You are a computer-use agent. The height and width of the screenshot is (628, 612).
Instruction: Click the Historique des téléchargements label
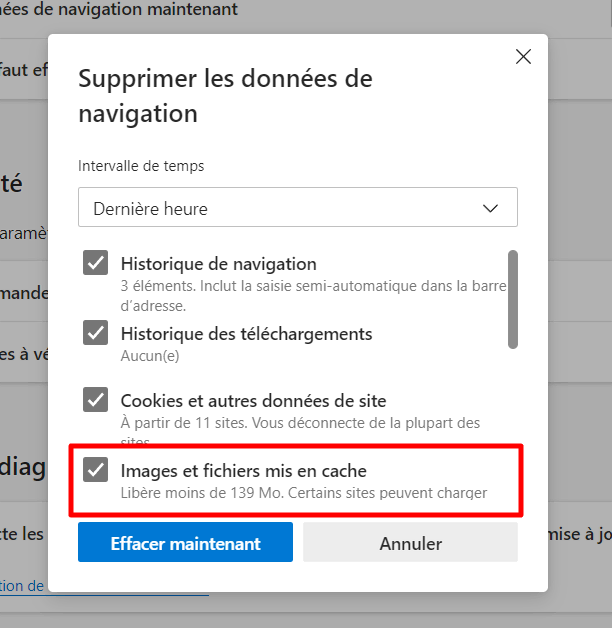click(246, 333)
